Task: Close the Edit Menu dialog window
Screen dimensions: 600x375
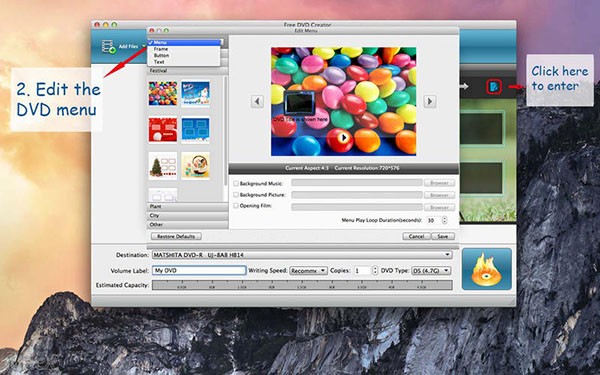Action: [152, 30]
